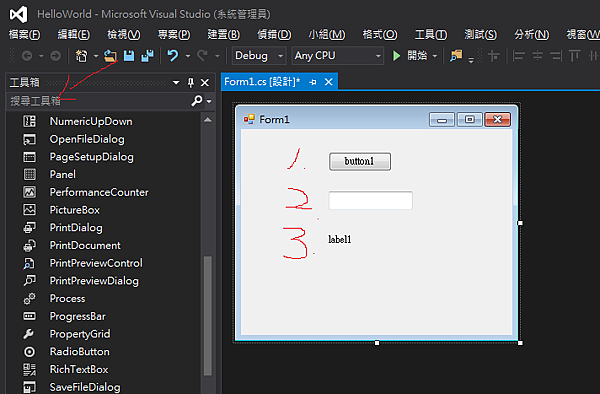600x394 pixels.
Task: Select the PageSetupDialog control icon
Action: click(x=29, y=157)
